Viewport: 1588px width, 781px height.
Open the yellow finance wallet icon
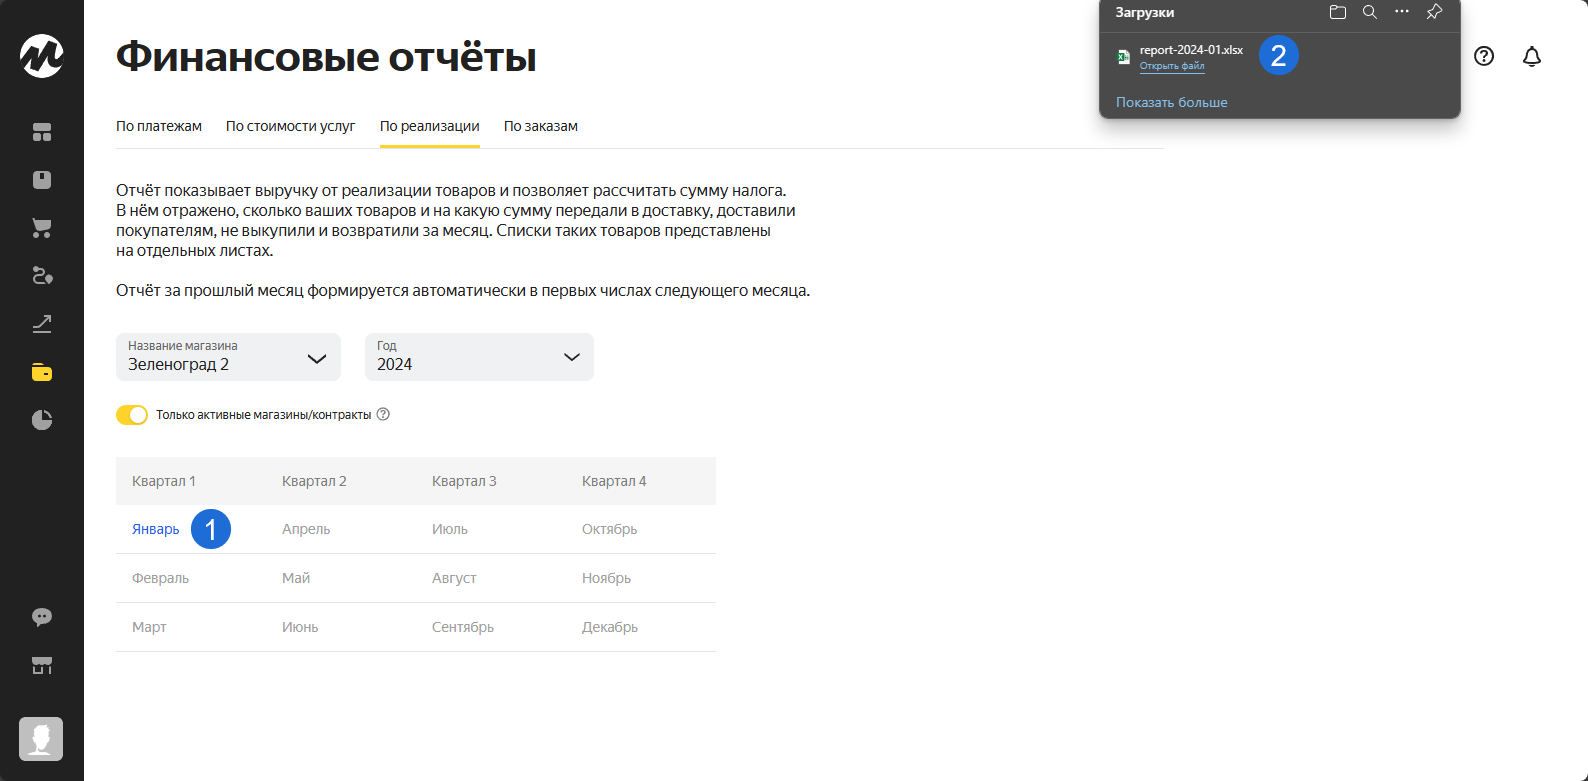coord(42,372)
